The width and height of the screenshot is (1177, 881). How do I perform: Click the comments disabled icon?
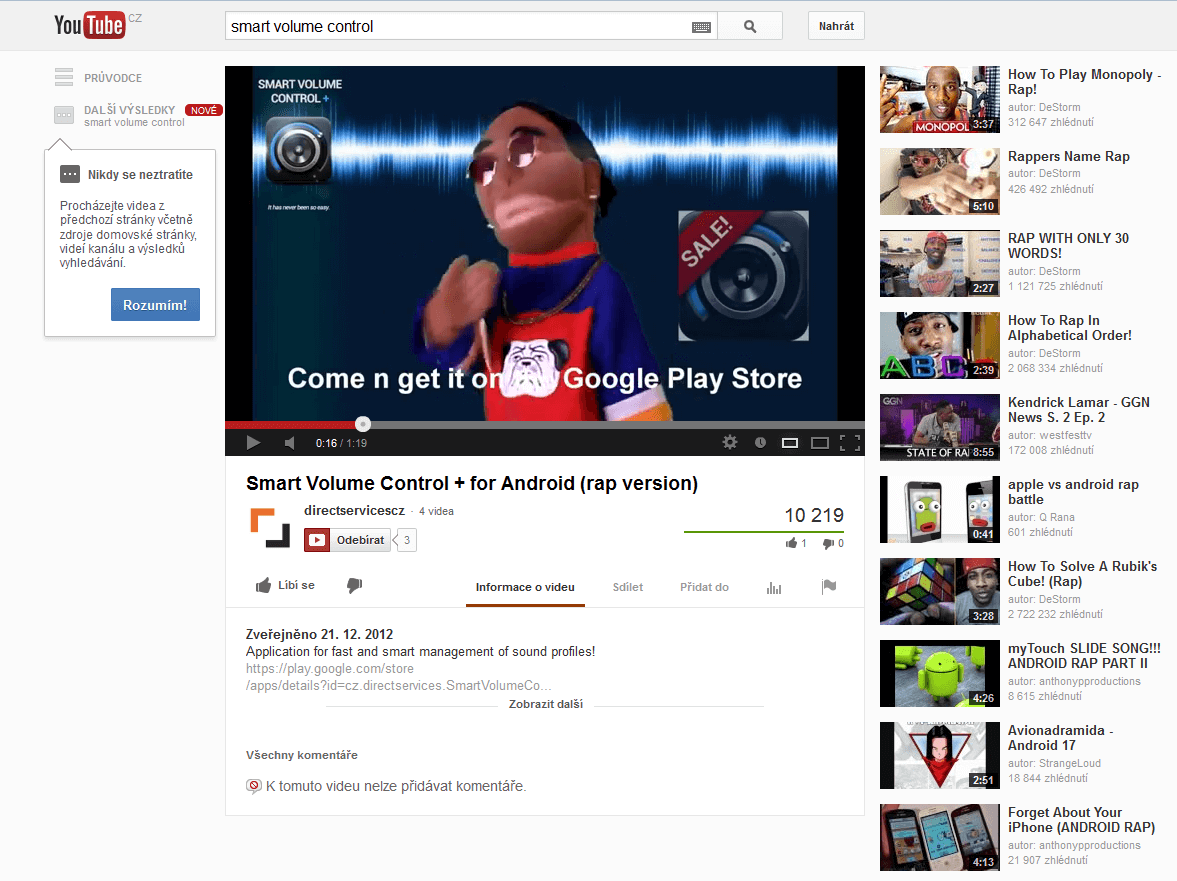pyautogui.click(x=254, y=786)
